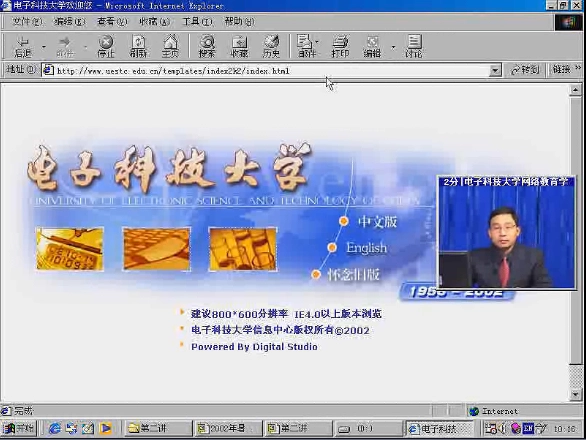Click the Back (后退) toolbar button
Viewport: 586px width, 440px height.
point(22,46)
